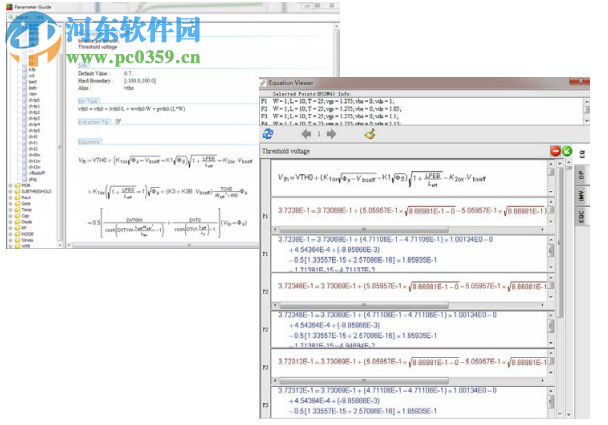
Task: Click the refresh icon in Equation Viewer
Action: [268, 134]
